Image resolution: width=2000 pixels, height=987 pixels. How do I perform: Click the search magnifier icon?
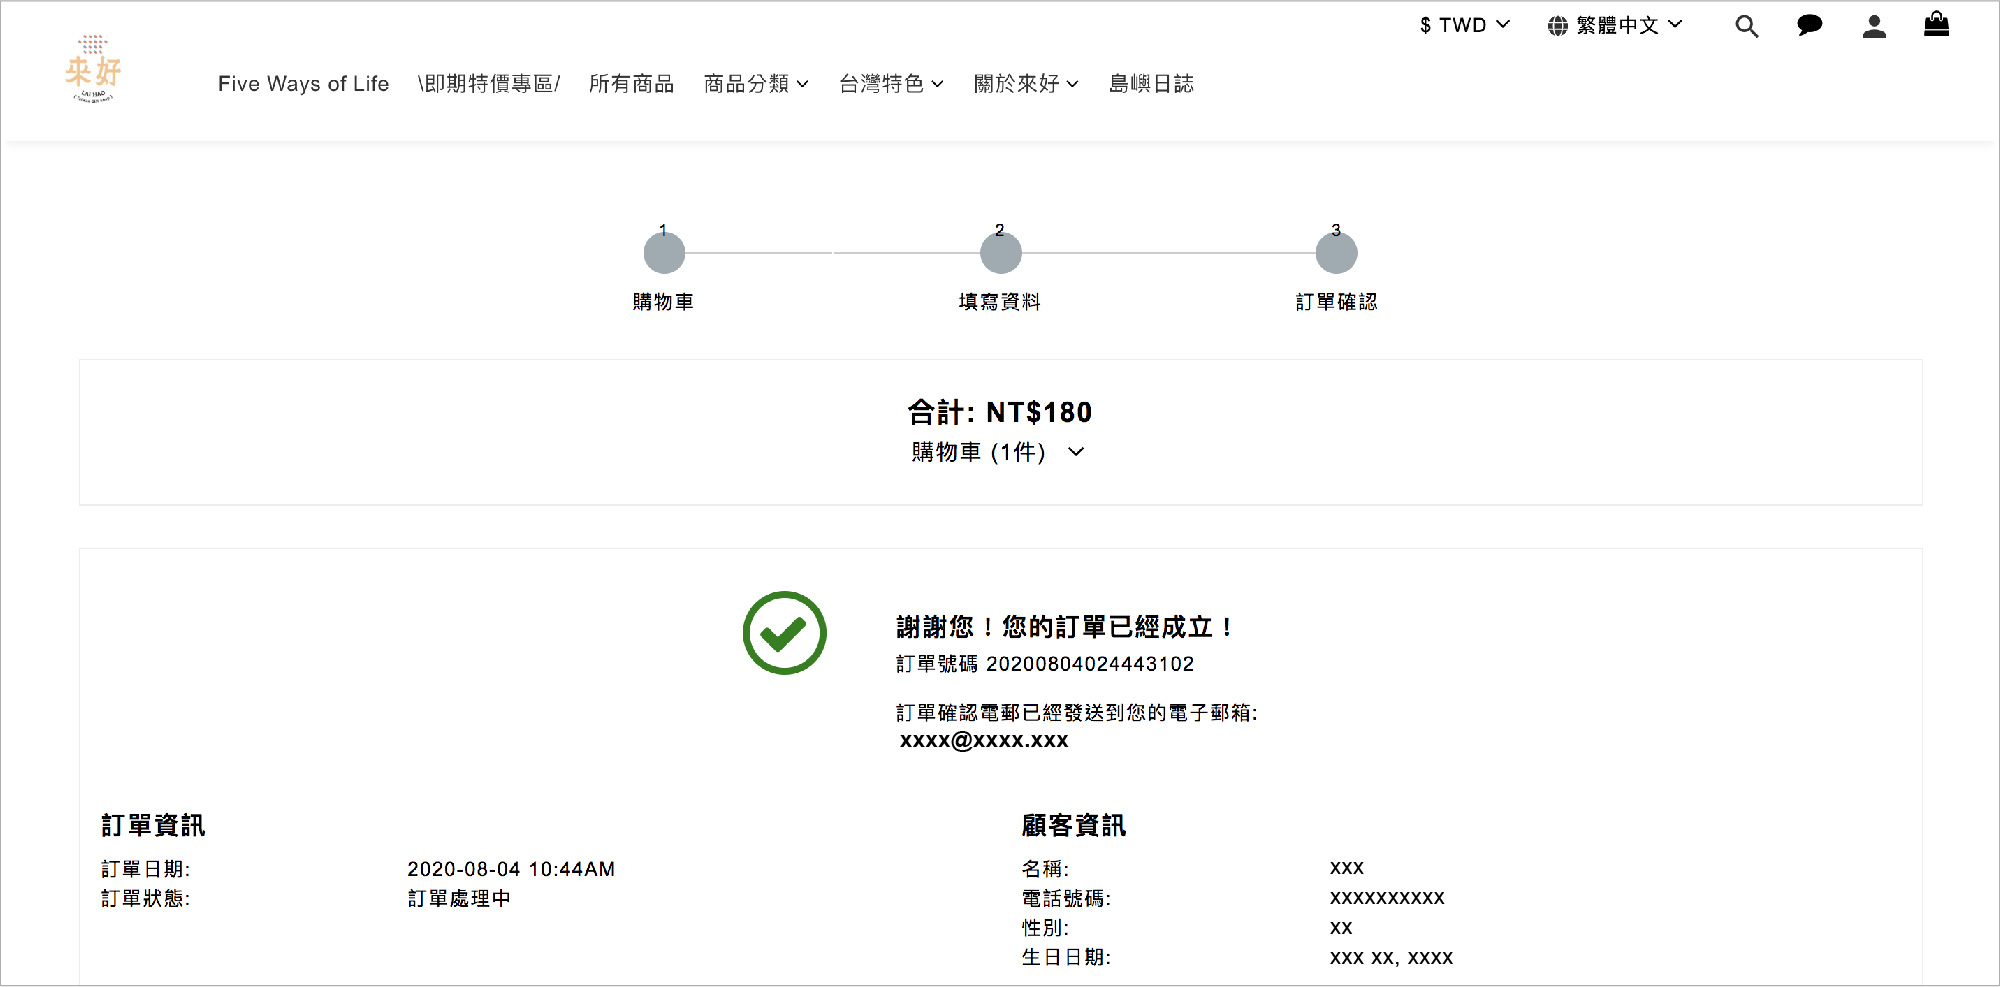(x=1746, y=26)
